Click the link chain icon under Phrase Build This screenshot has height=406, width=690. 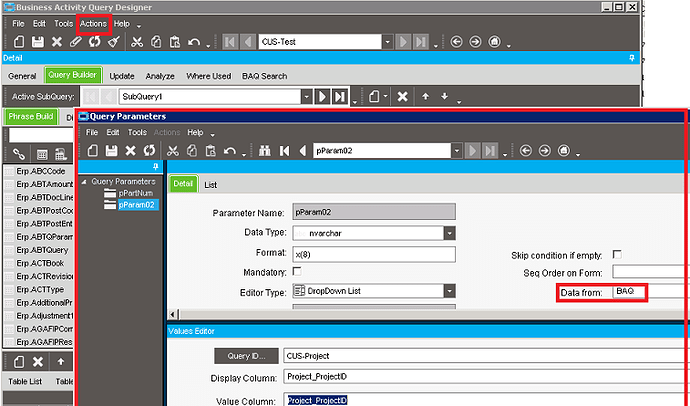coord(18,154)
